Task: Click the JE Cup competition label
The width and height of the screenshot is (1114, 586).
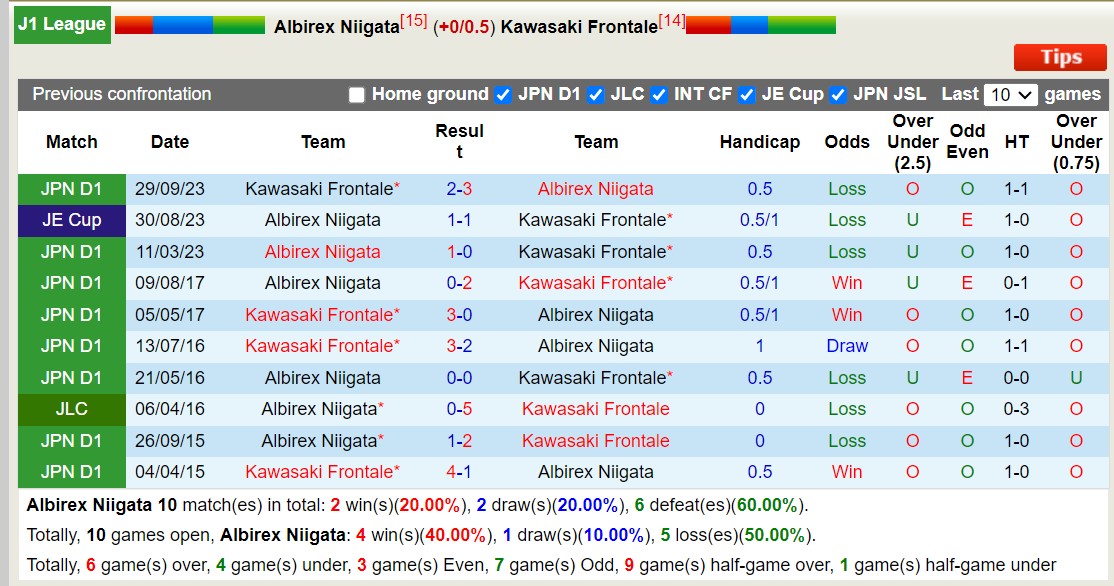Action: click(x=71, y=220)
